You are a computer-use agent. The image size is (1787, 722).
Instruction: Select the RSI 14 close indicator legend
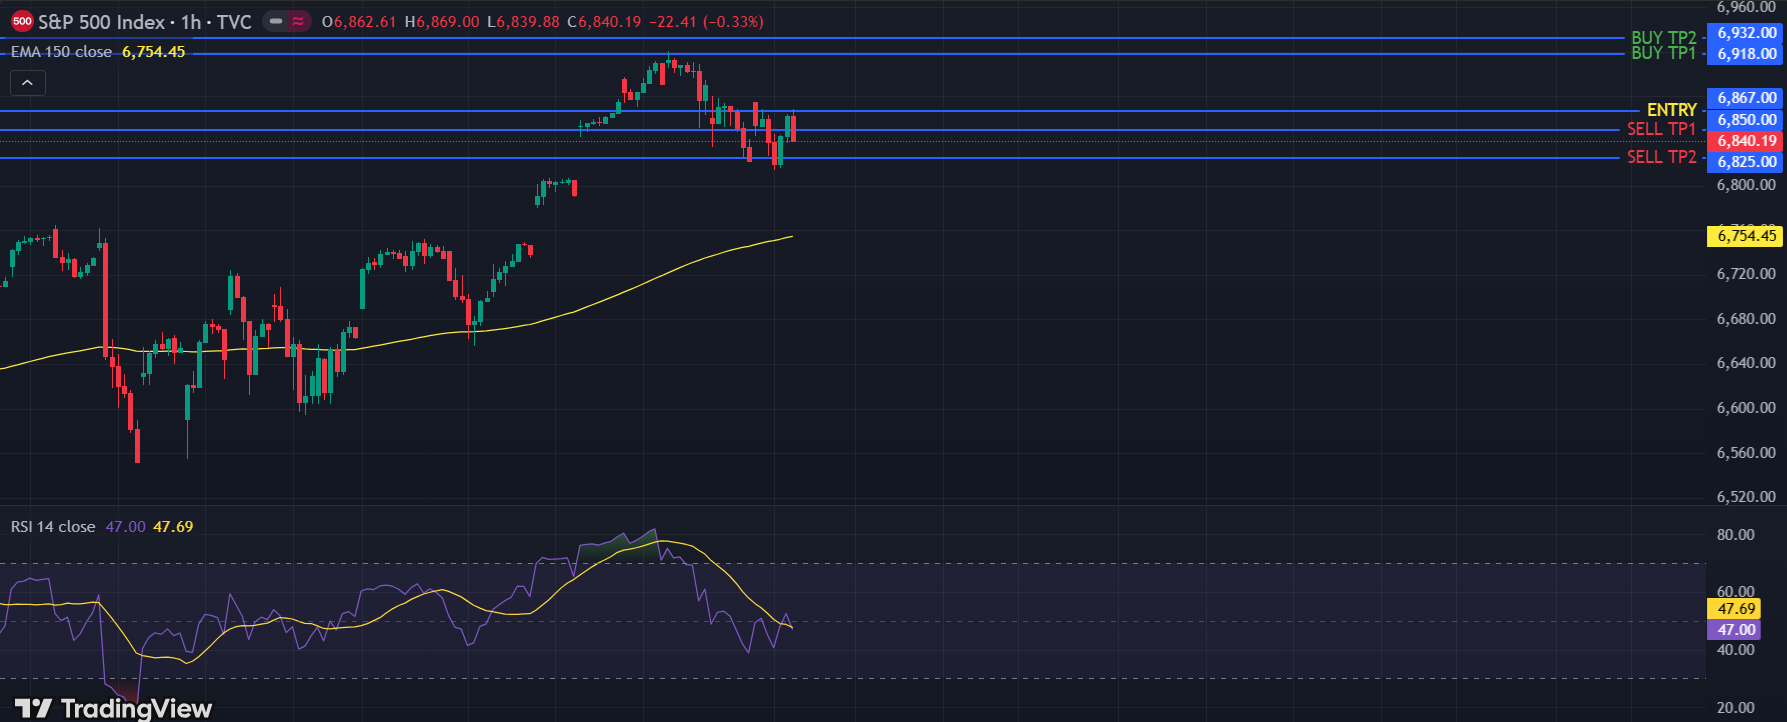tap(53, 526)
